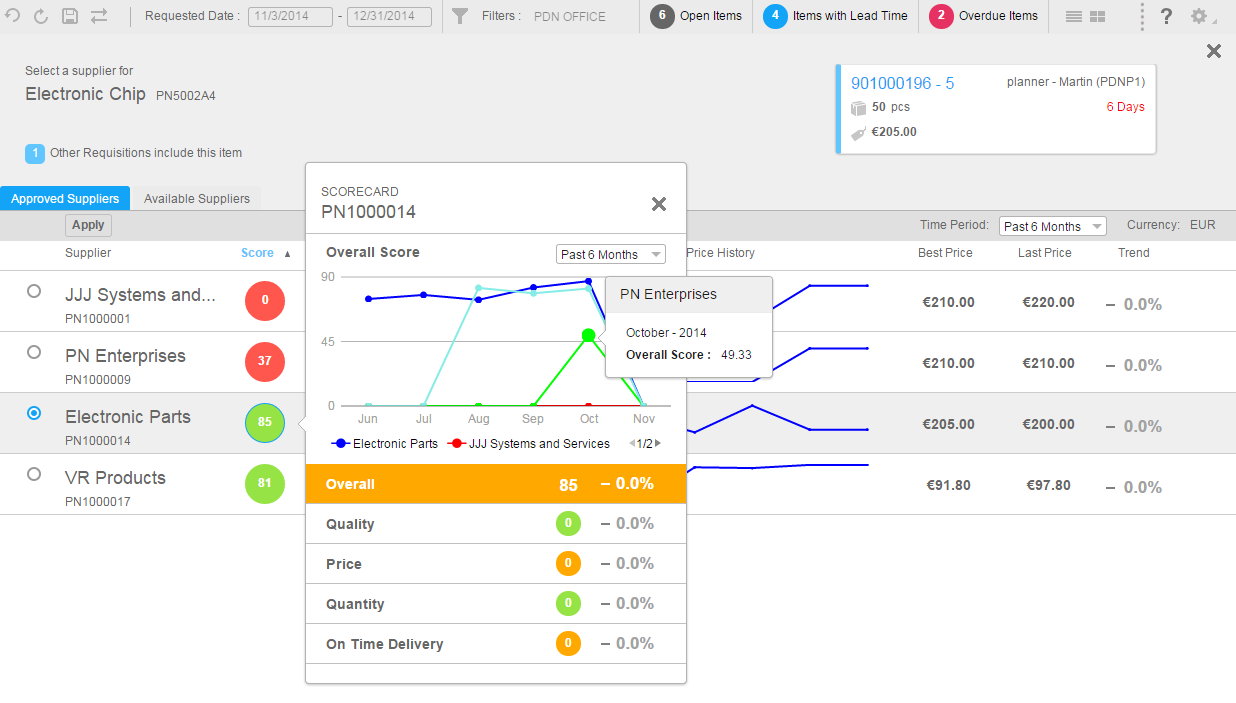1236x703 pixels.
Task: Open settings gear icon
Action: click(1199, 16)
